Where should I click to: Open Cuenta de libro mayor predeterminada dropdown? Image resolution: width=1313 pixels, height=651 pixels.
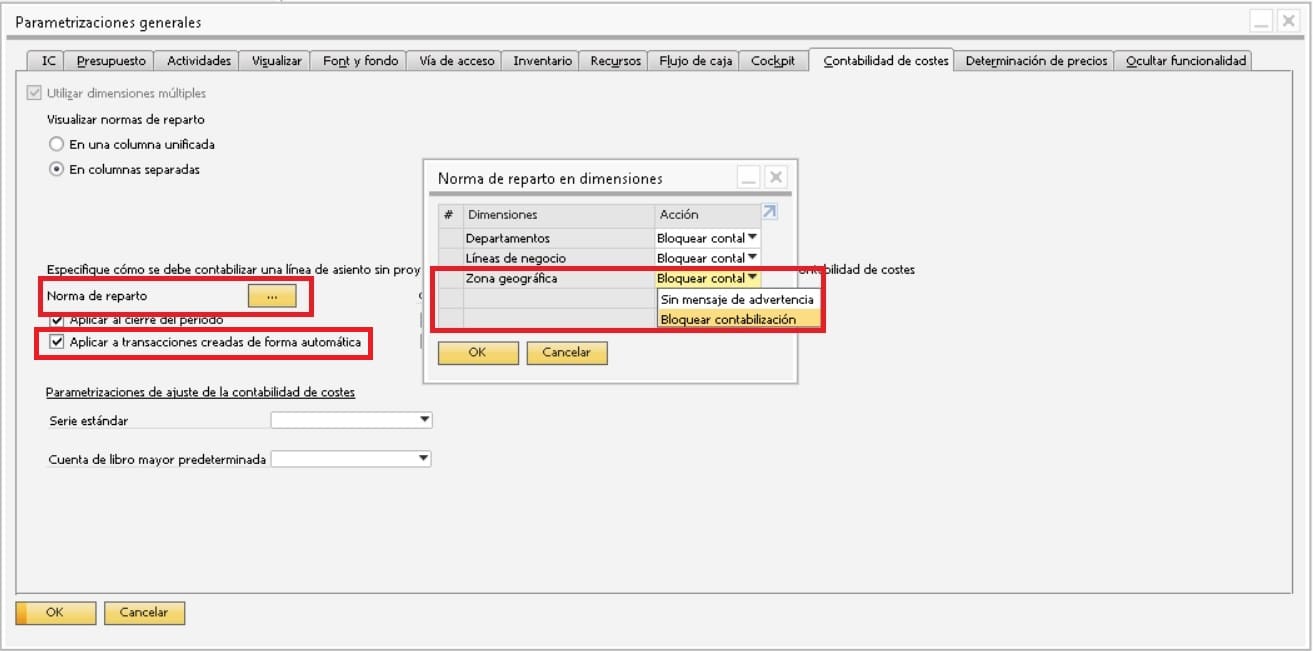click(x=425, y=458)
